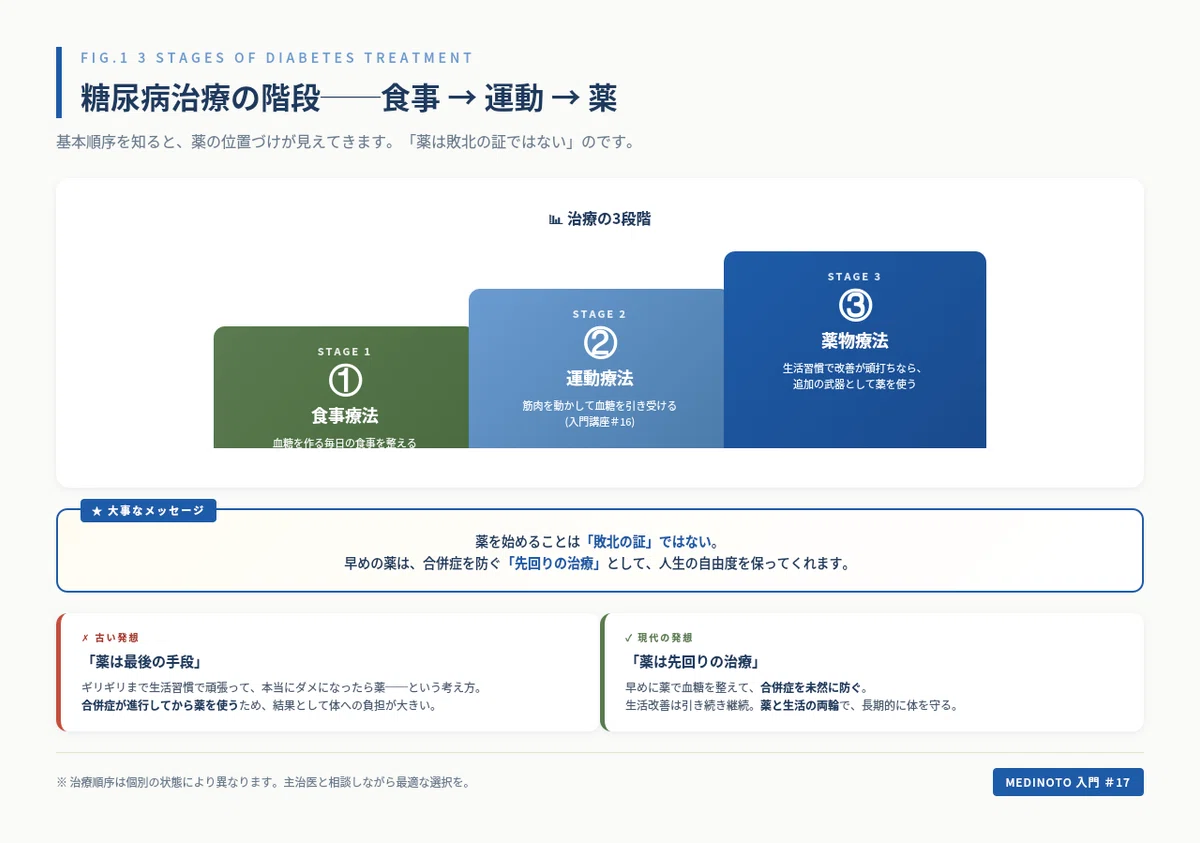Click the 食事療法 heading text
1200x843 pixels.
point(345,416)
